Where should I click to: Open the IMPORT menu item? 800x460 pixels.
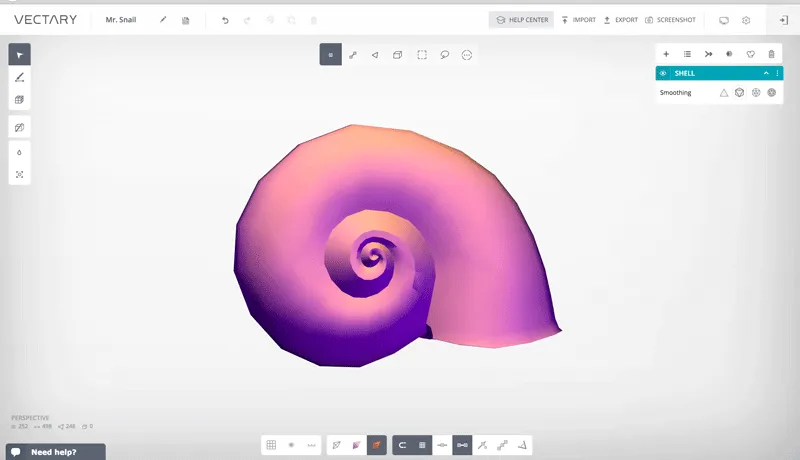[x=579, y=20]
